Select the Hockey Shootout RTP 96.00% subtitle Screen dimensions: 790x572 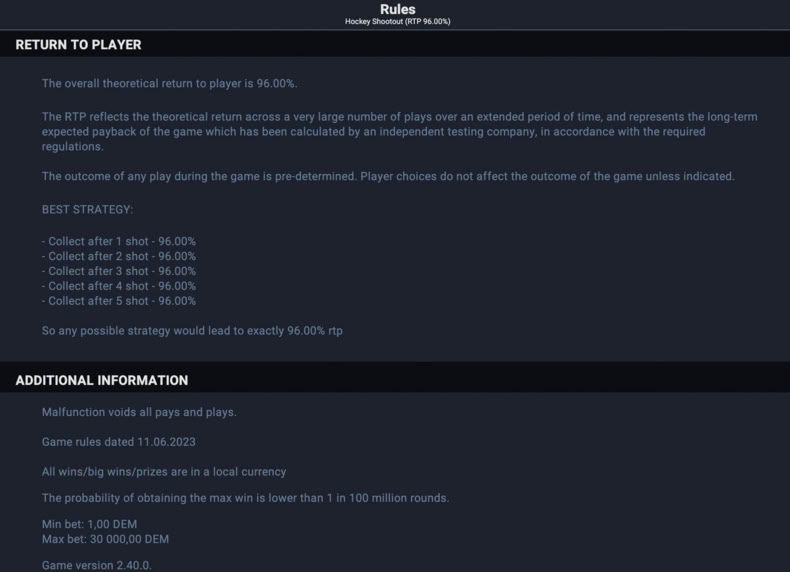pos(398,21)
